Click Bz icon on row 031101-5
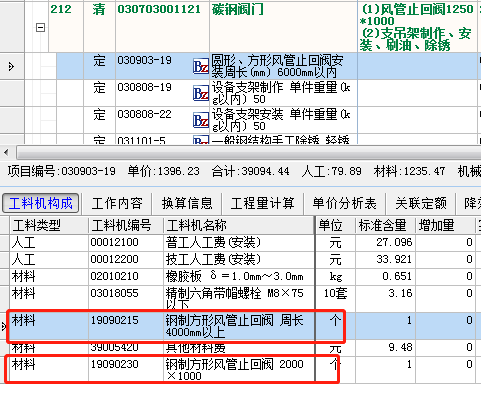 tap(201, 141)
